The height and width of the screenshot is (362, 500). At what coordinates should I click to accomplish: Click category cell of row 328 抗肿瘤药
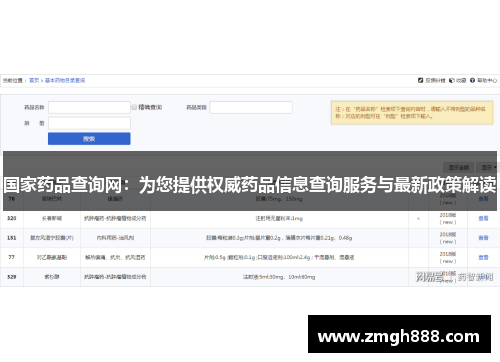pos(115,218)
